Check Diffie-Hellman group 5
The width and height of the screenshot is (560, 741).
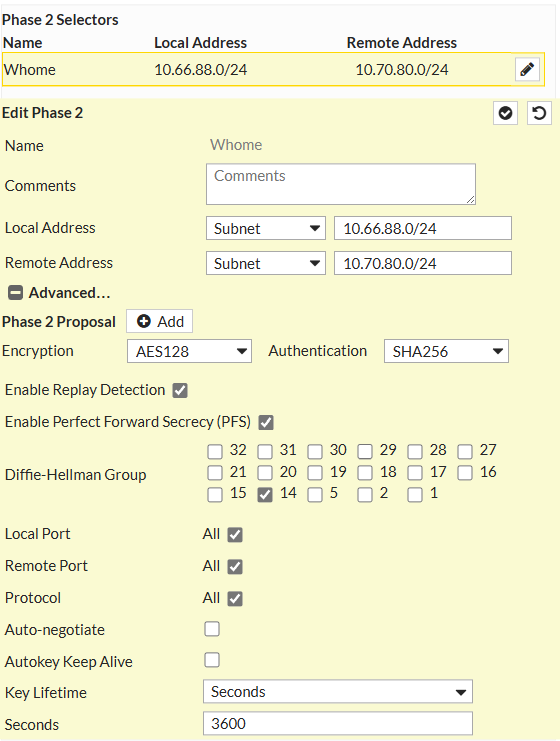[x=315, y=495]
